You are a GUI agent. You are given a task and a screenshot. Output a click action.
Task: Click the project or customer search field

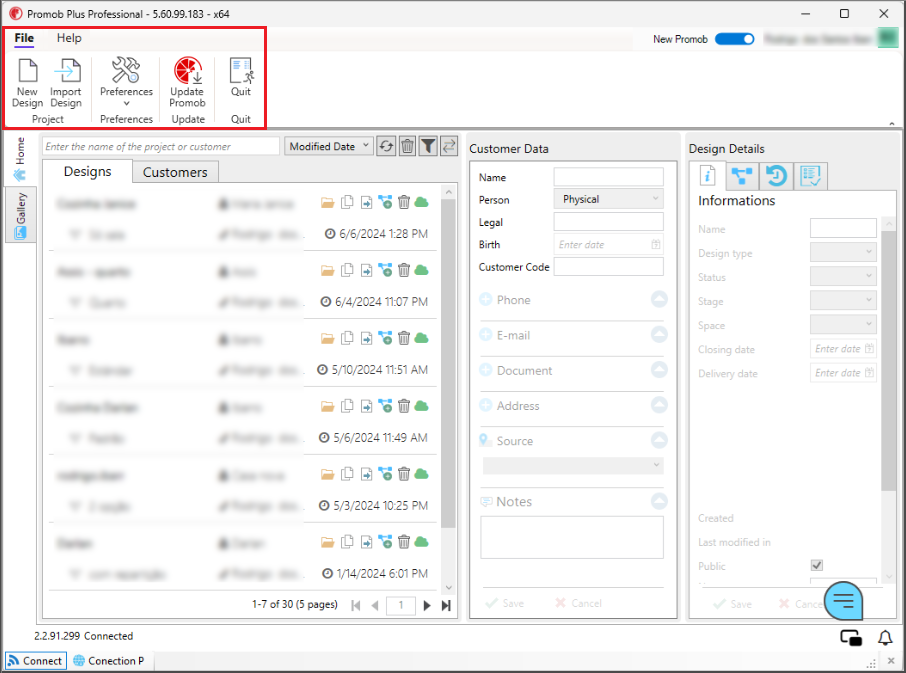161,147
